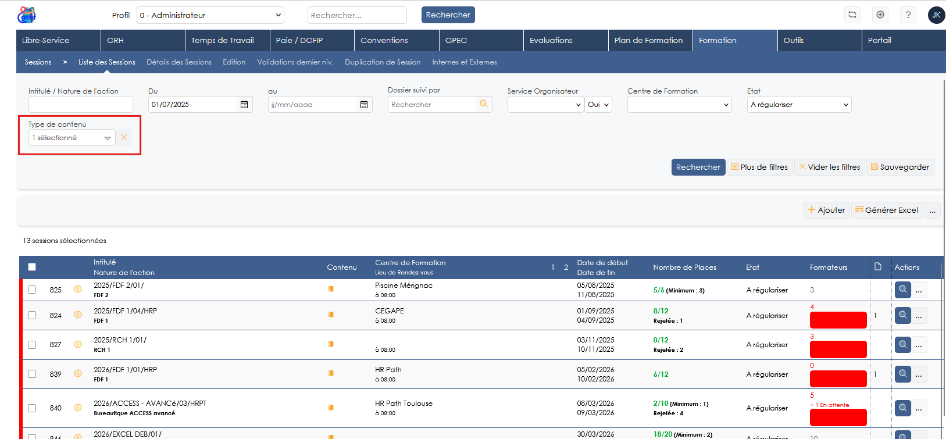Click the orange status icon for session 839
This screenshot has width=946, height=439.
[x=77, y=374]
